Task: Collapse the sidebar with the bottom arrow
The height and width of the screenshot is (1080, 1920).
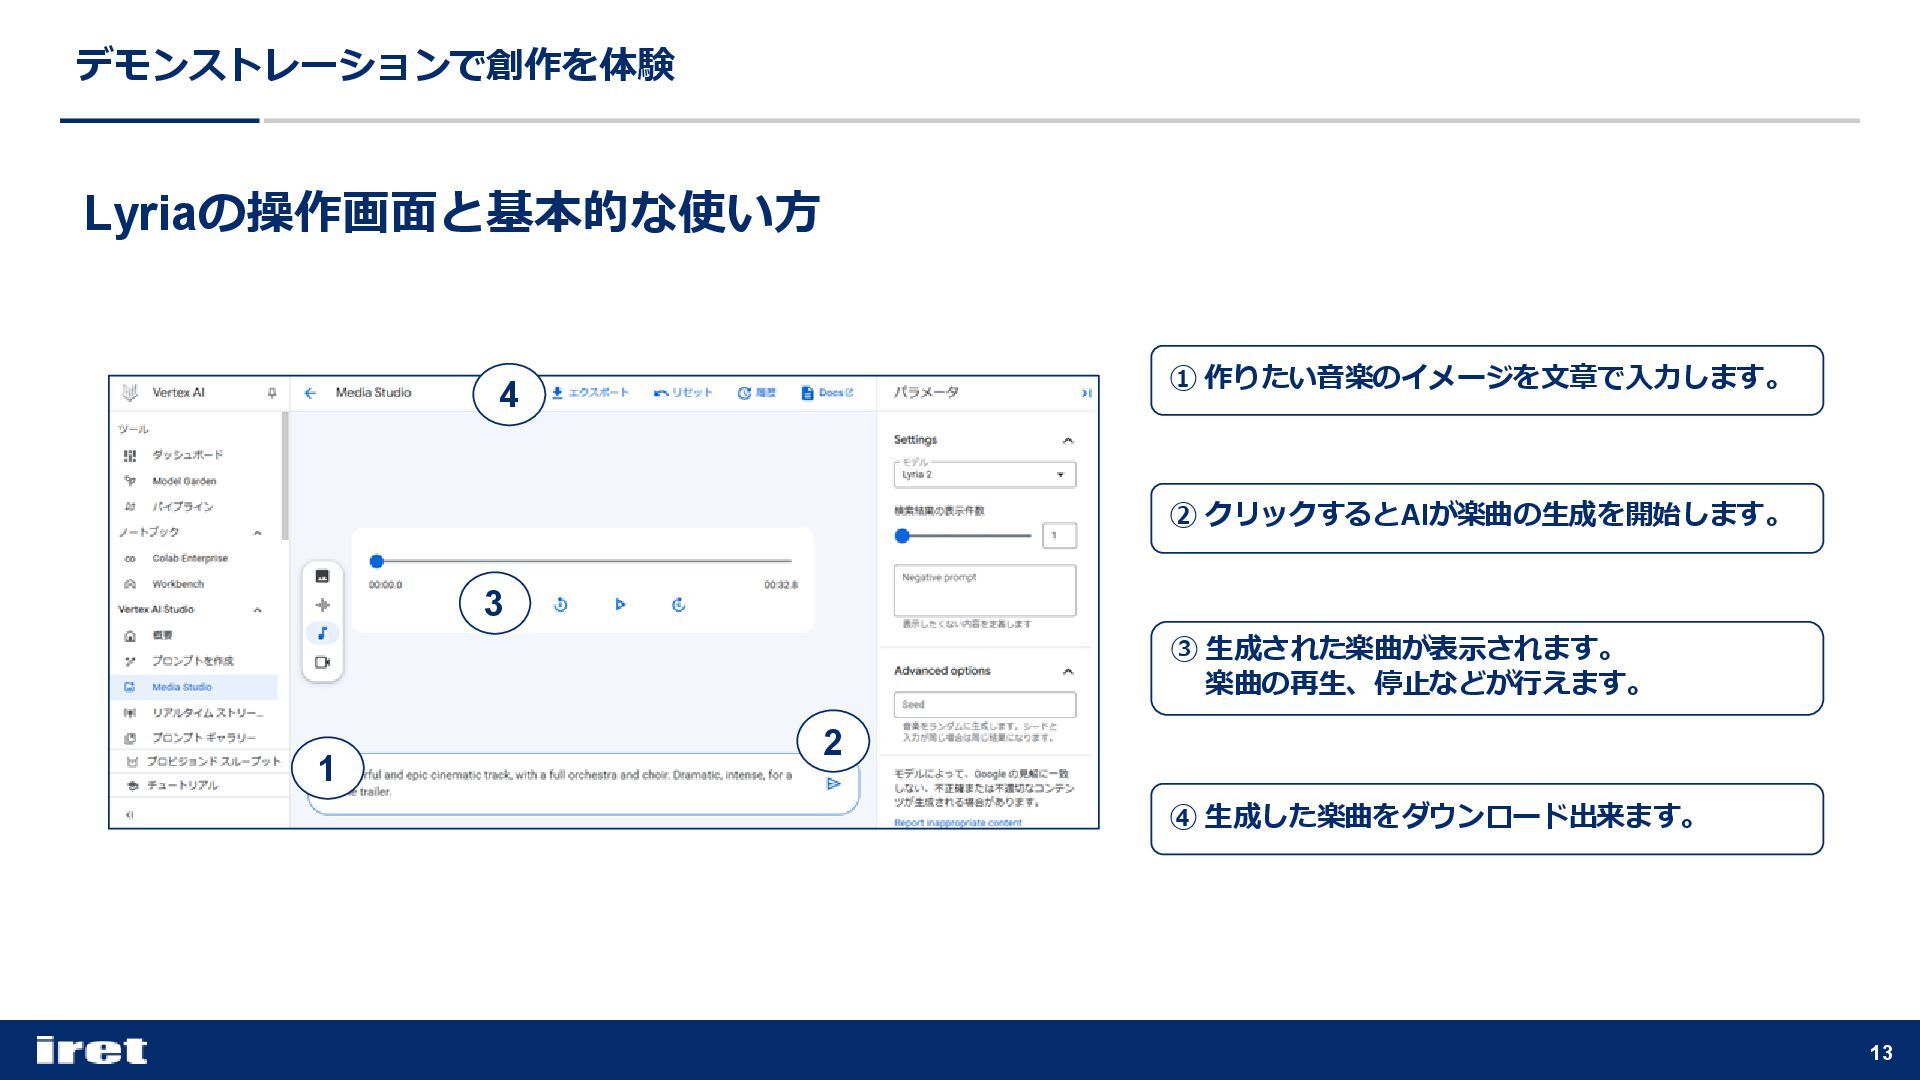Action: 129,815
